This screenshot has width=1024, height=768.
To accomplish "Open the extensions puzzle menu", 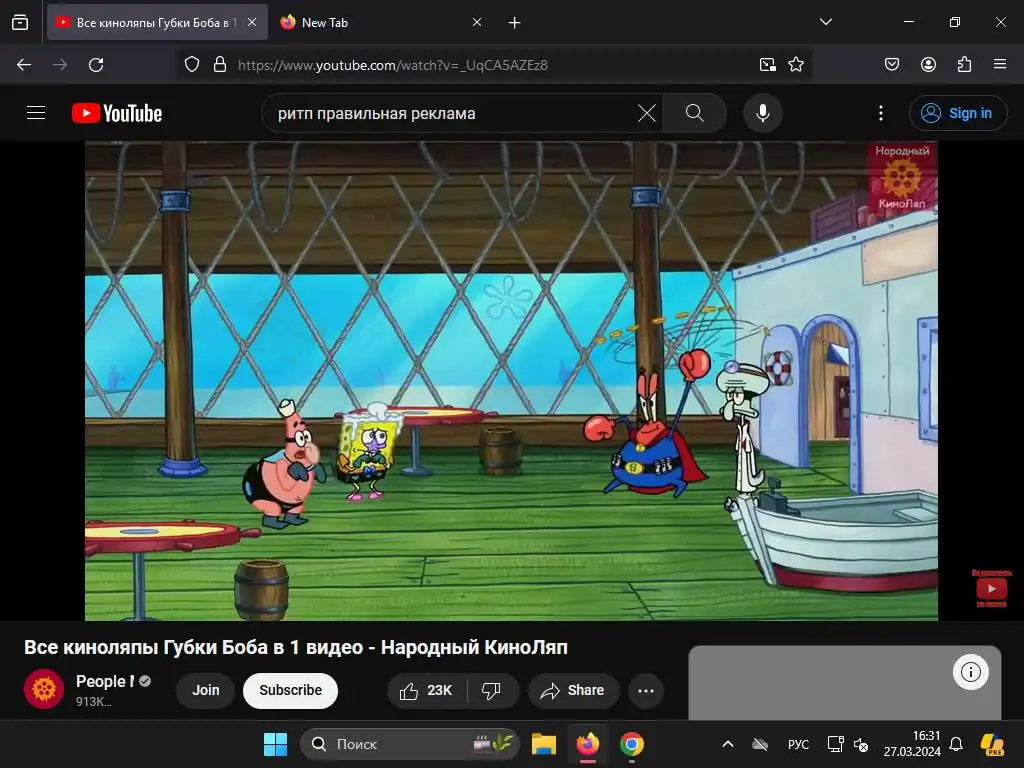I will [x=964, y=65].
